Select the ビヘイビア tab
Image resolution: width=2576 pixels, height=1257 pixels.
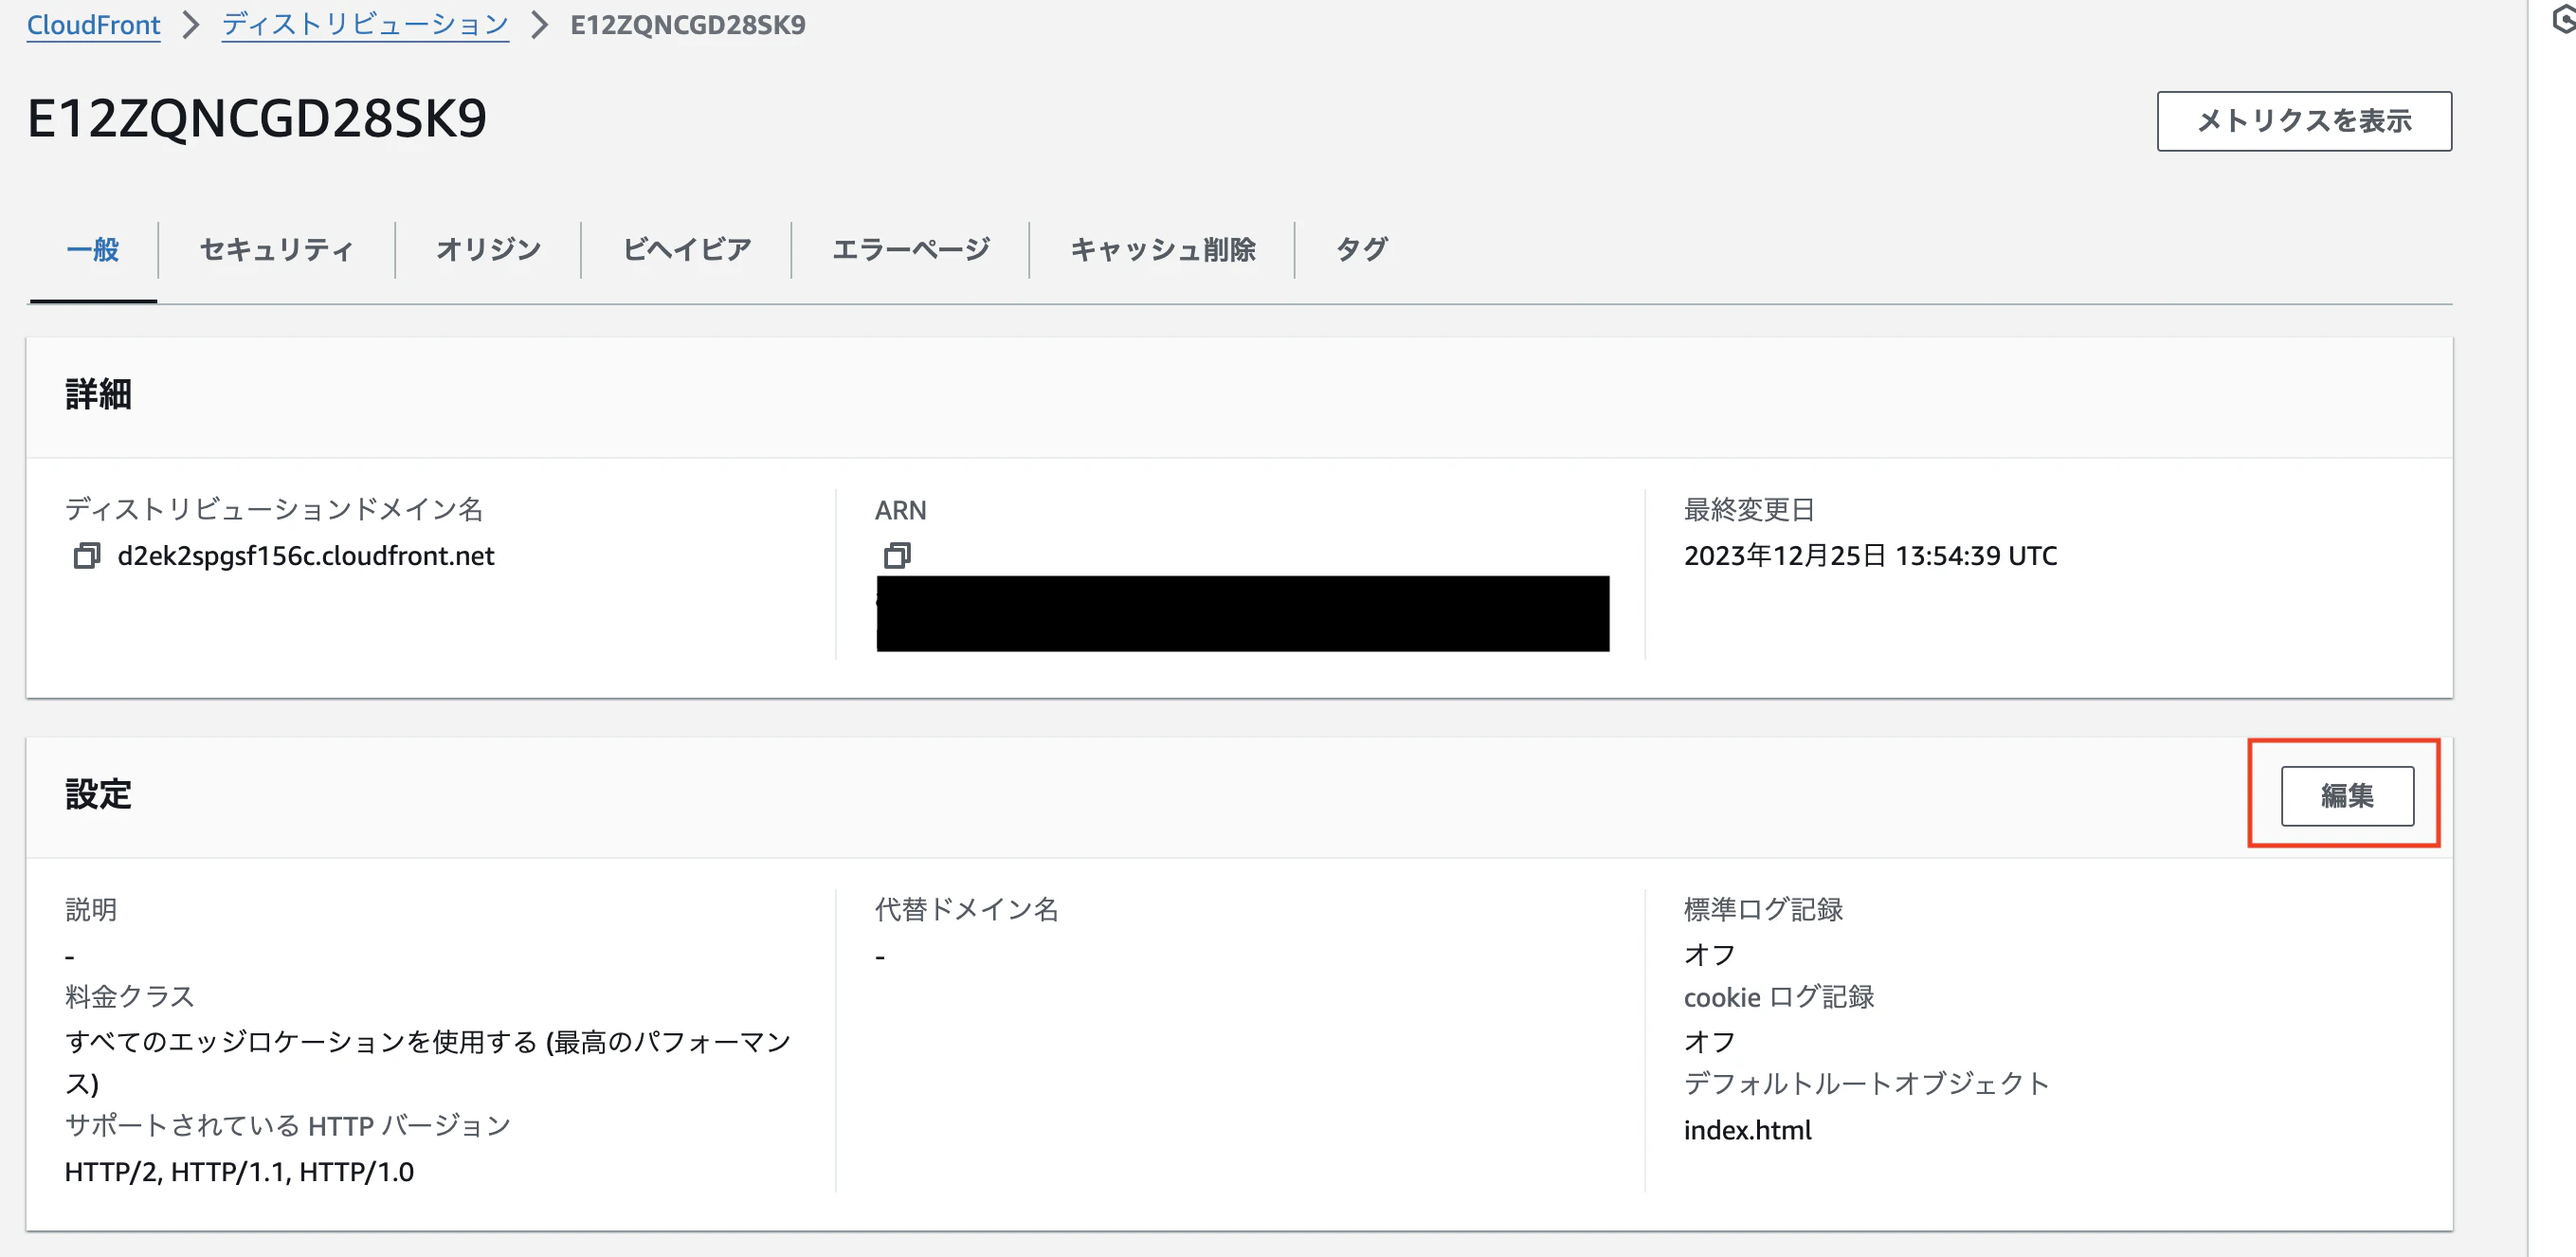pyautogui.click(x=686, y=250)
